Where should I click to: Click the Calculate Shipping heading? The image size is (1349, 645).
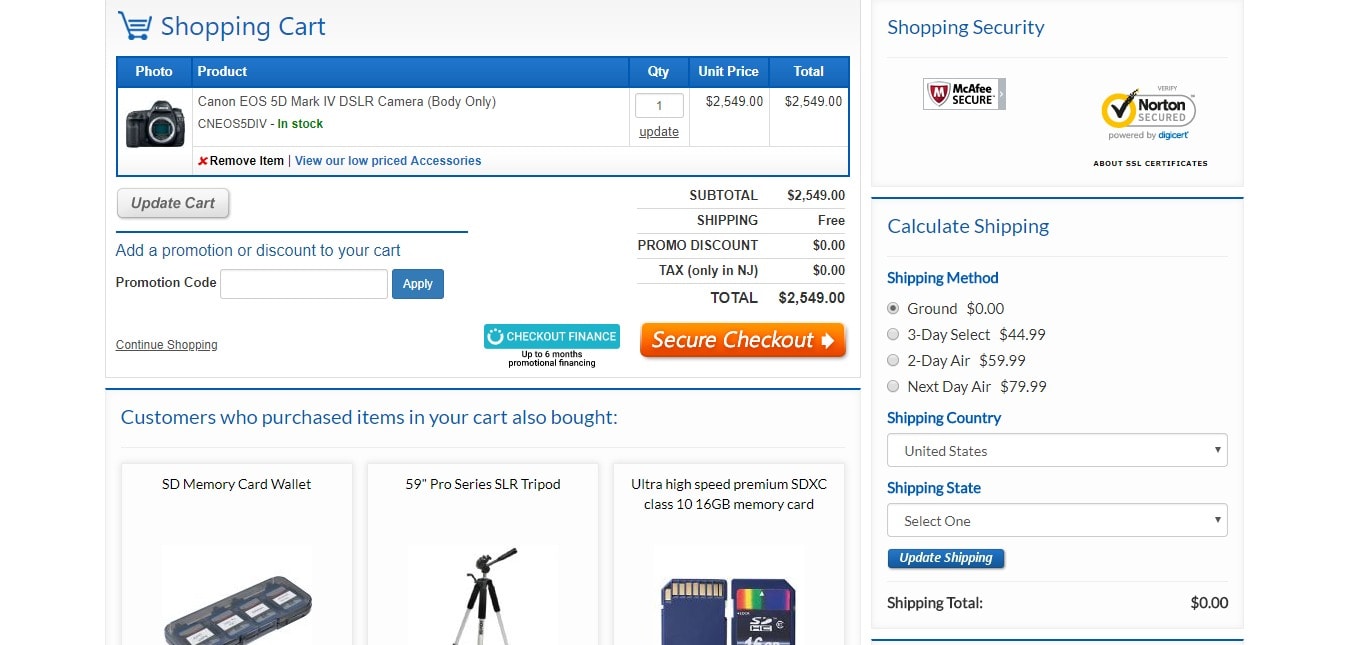[968, 226]
